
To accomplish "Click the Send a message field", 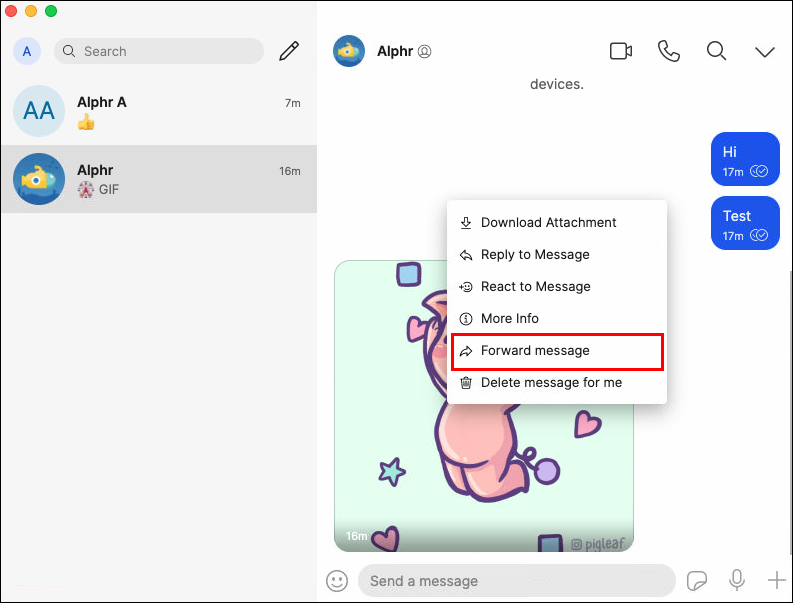I will [516, 581].
